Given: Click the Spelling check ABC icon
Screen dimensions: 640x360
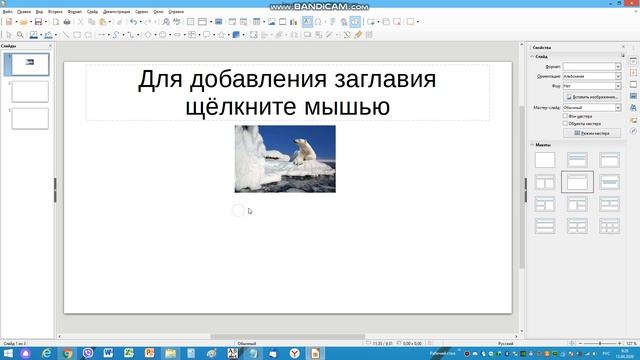Looking at the screenshot, I should [177, 22].
